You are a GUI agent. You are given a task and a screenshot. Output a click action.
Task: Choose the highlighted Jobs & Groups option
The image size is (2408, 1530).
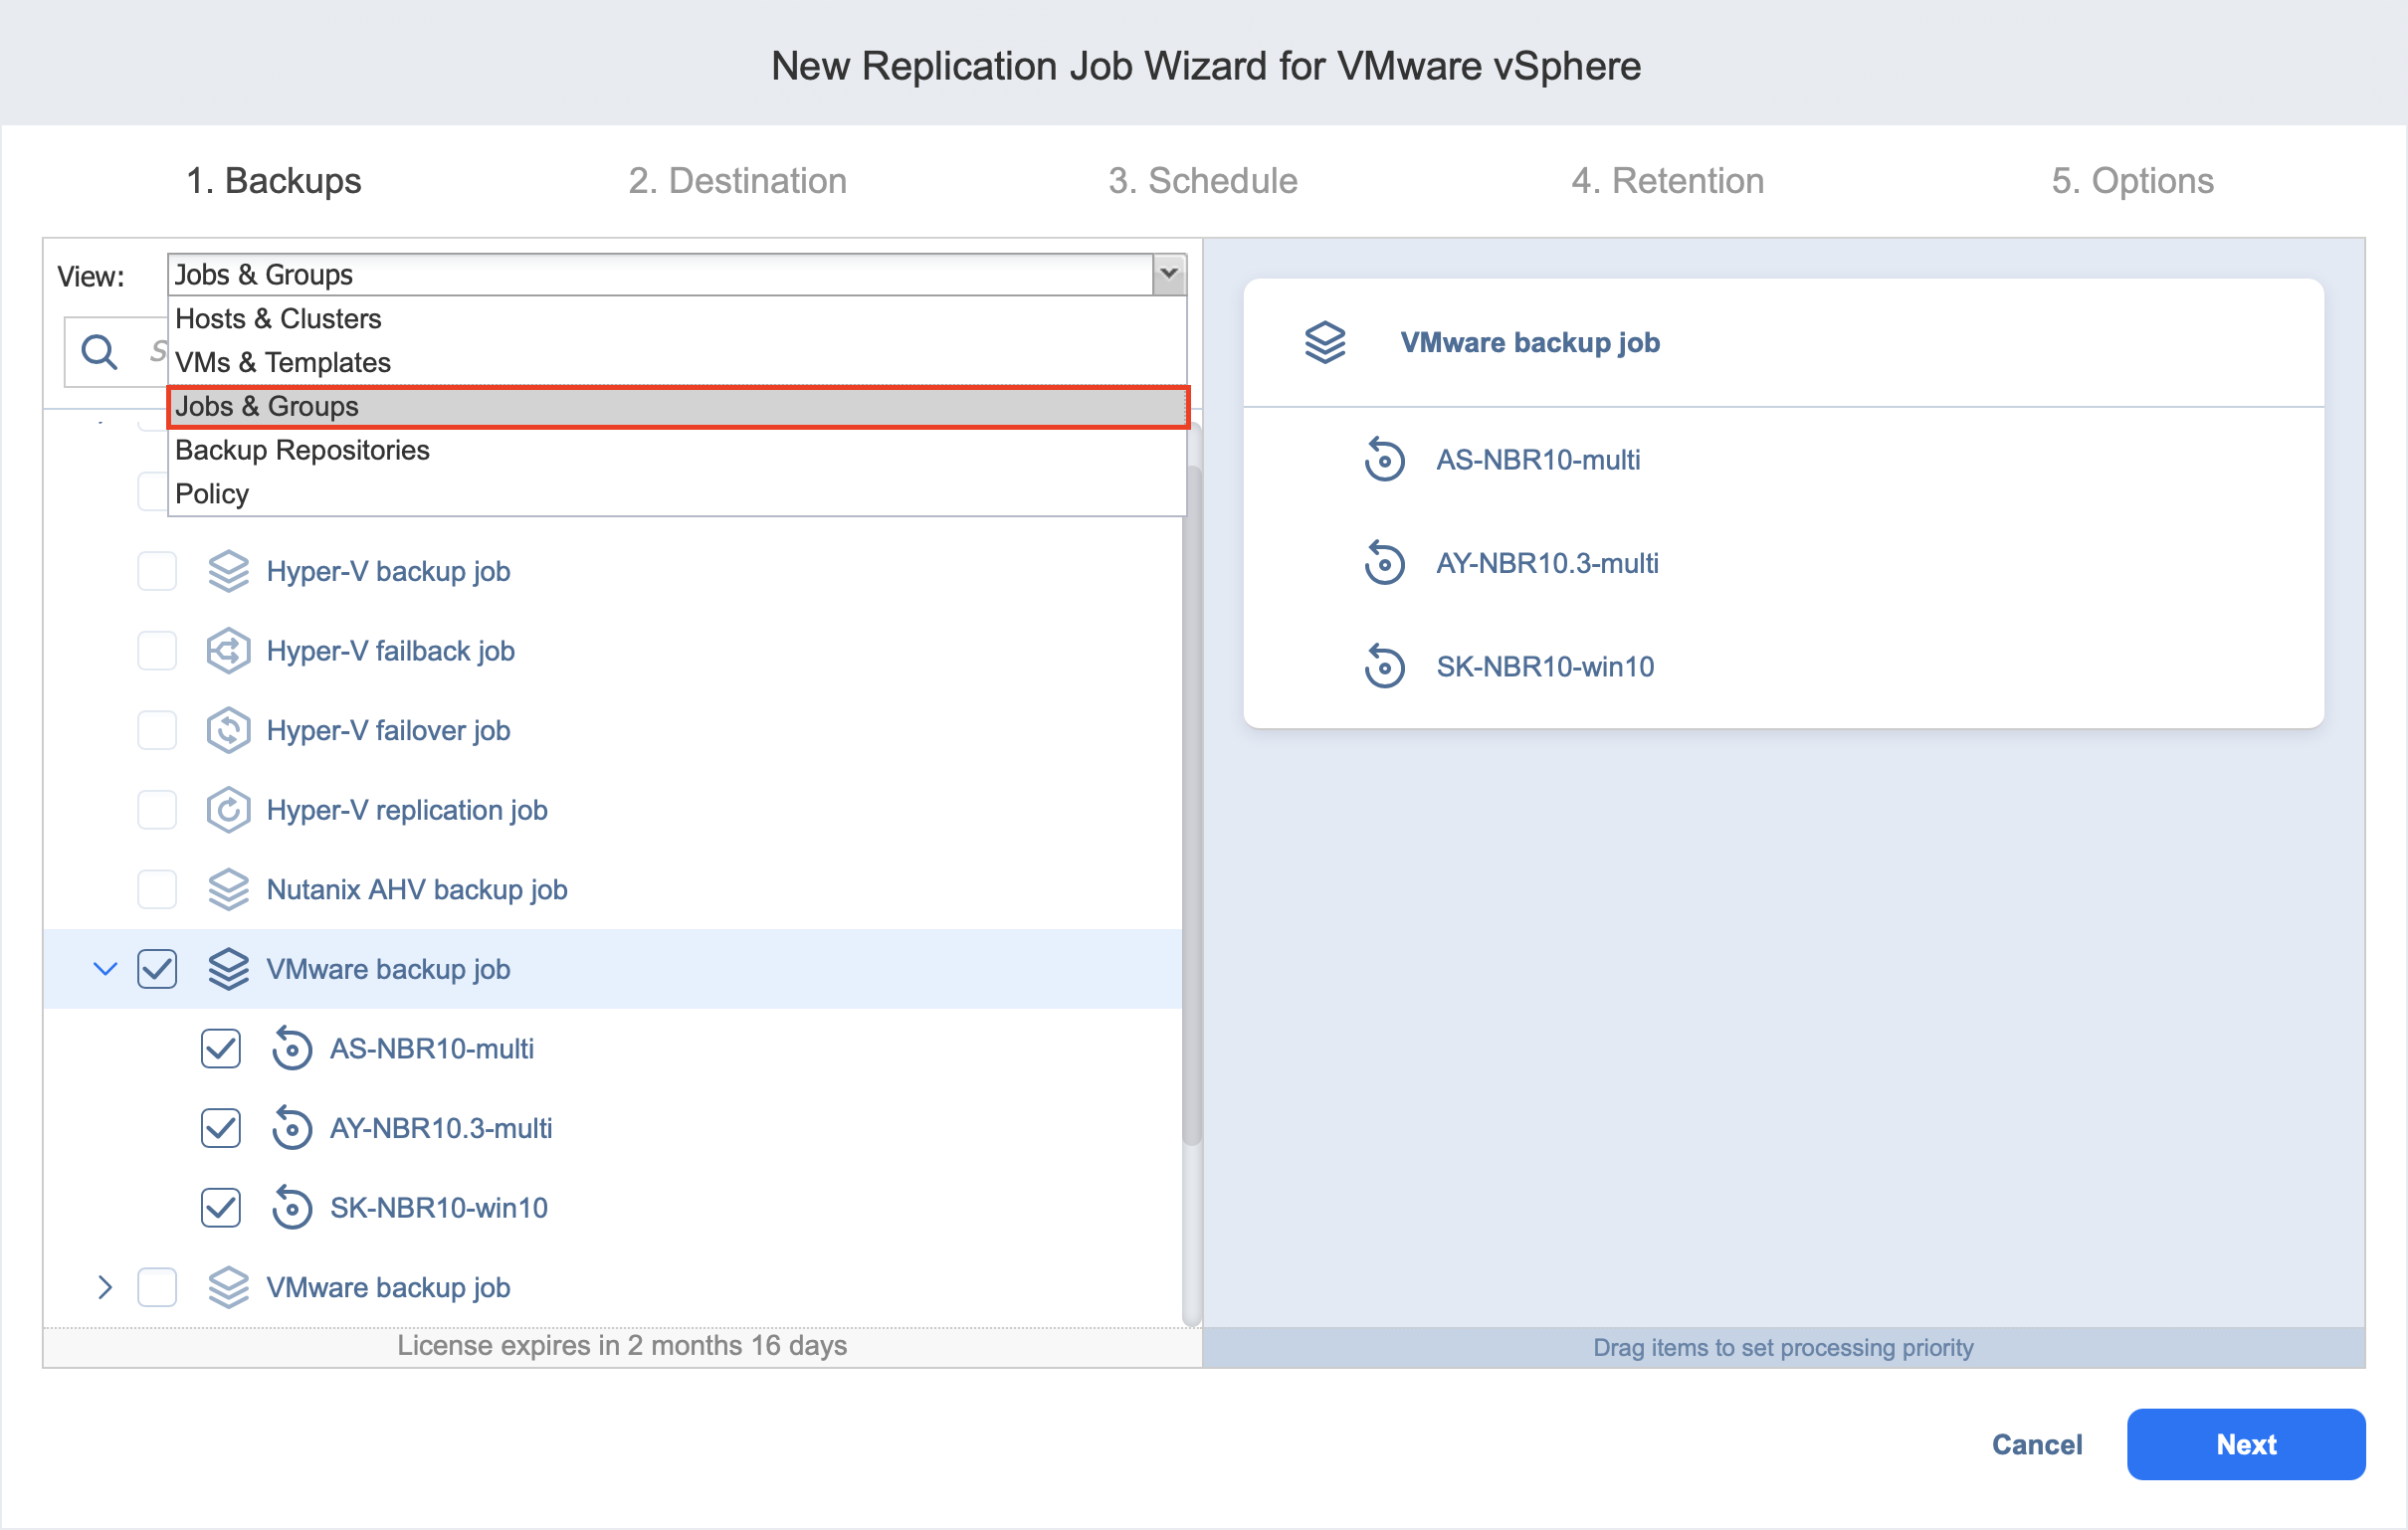click(x=677, y=406)
